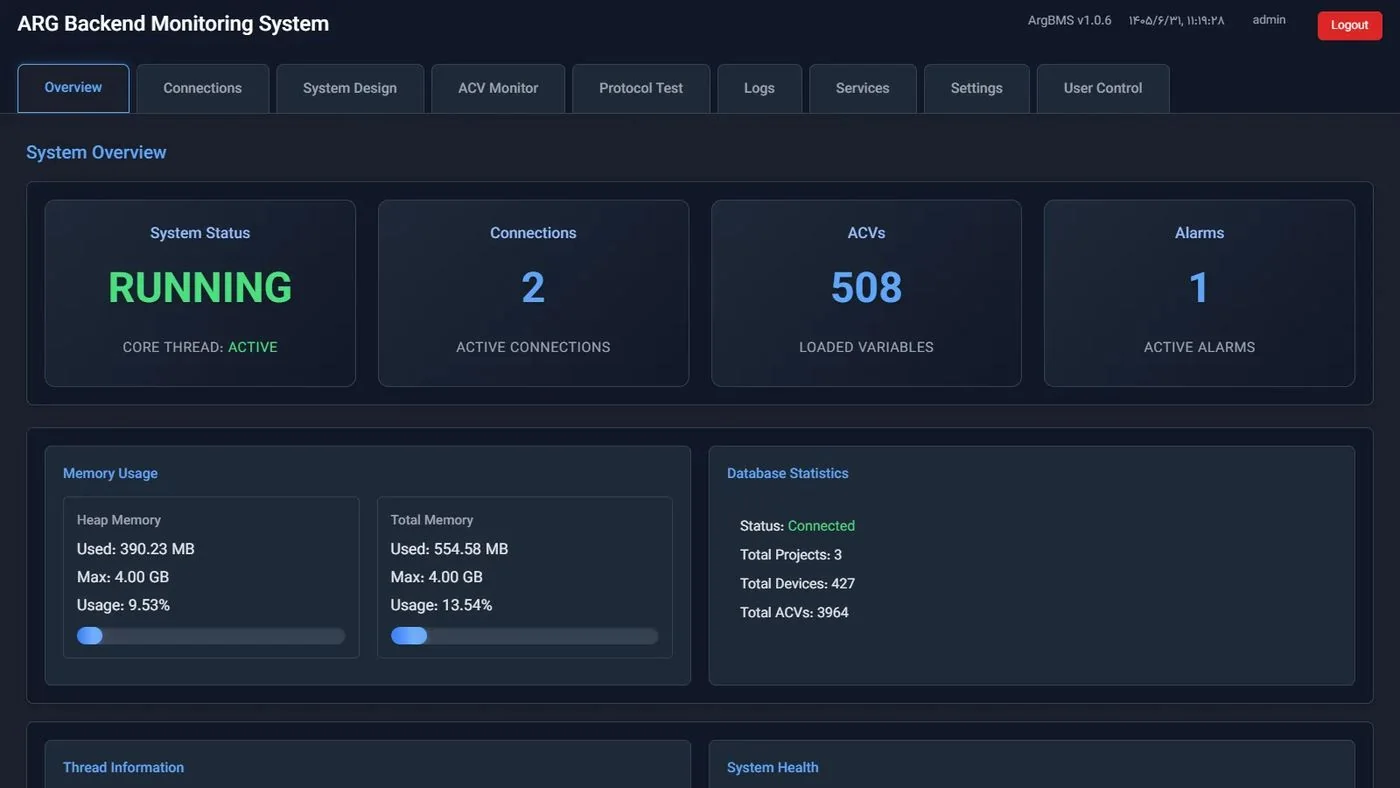The image size is (1400, 788).
Task: Click the admin username label
Action: point(1269,20)
